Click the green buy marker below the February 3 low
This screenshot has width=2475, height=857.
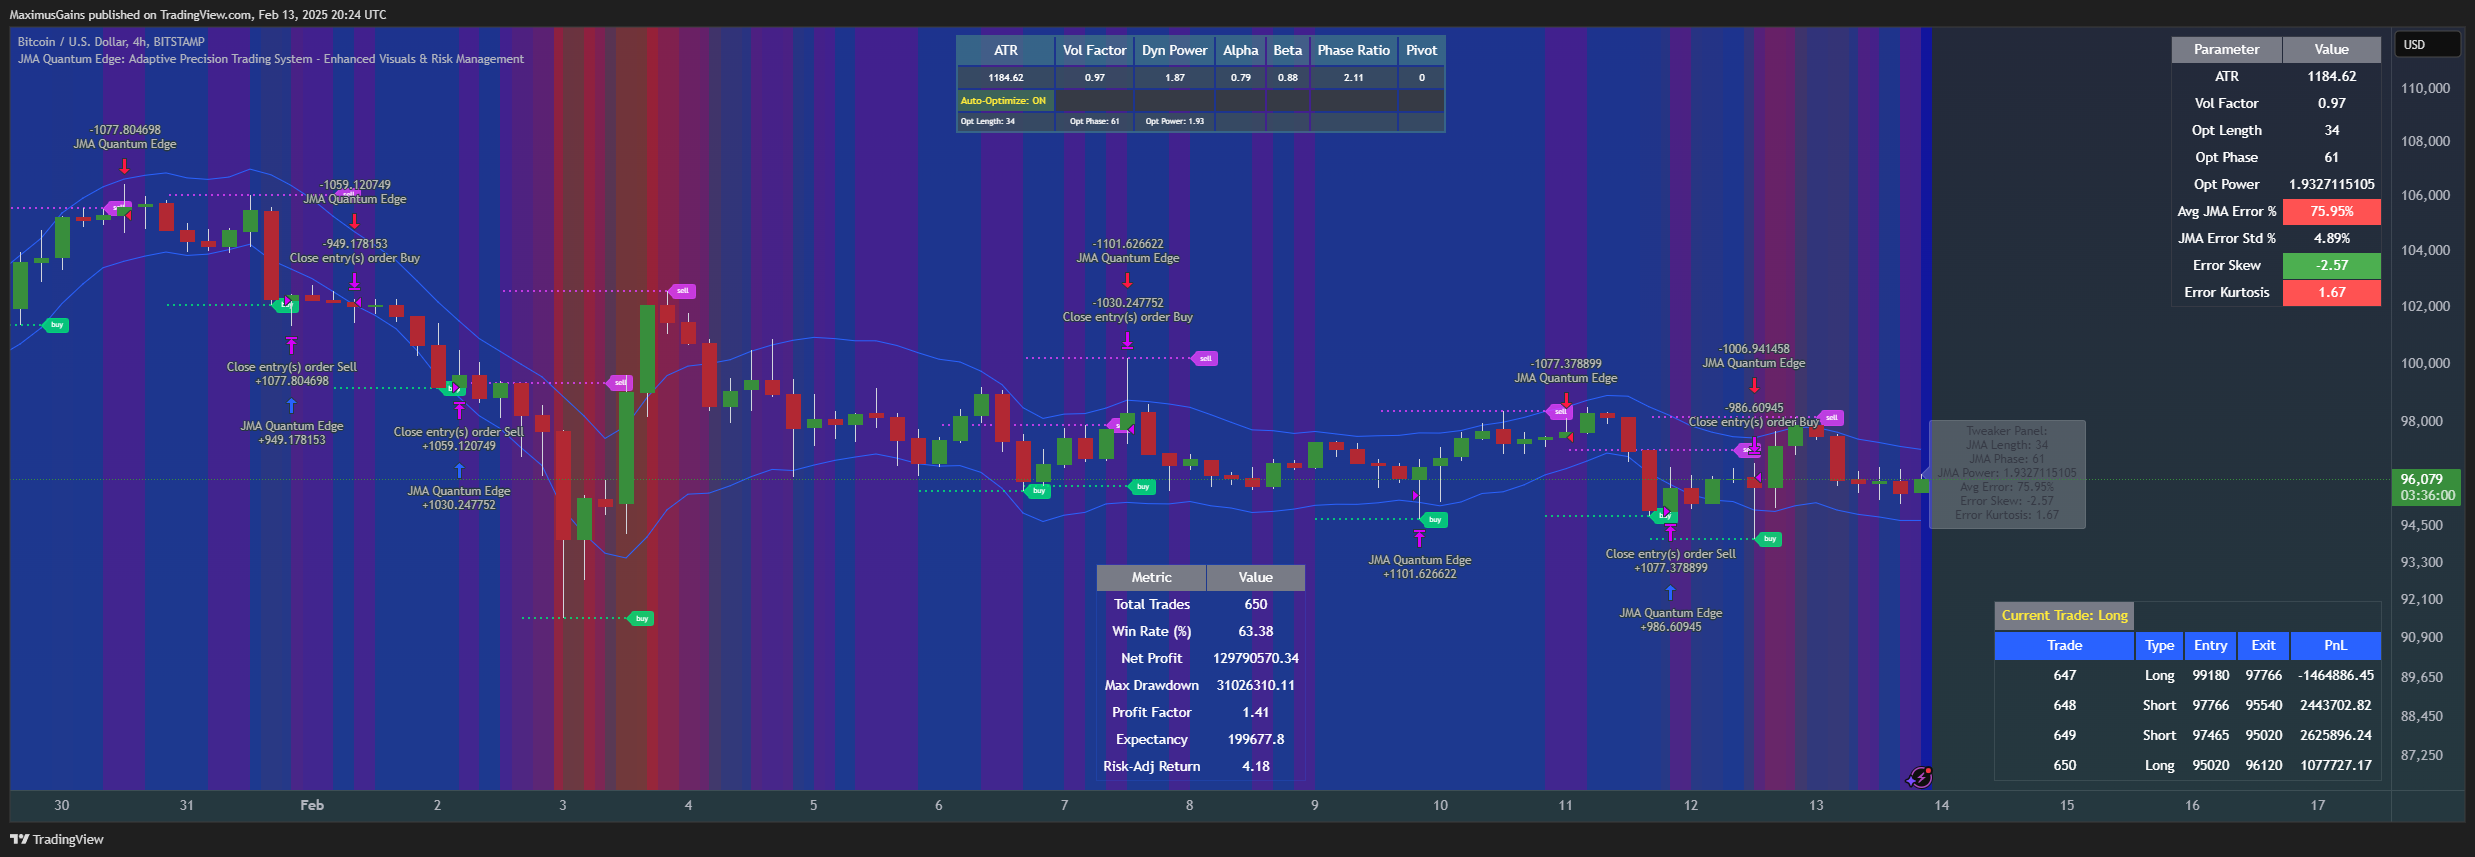click(x=641, y=618)
